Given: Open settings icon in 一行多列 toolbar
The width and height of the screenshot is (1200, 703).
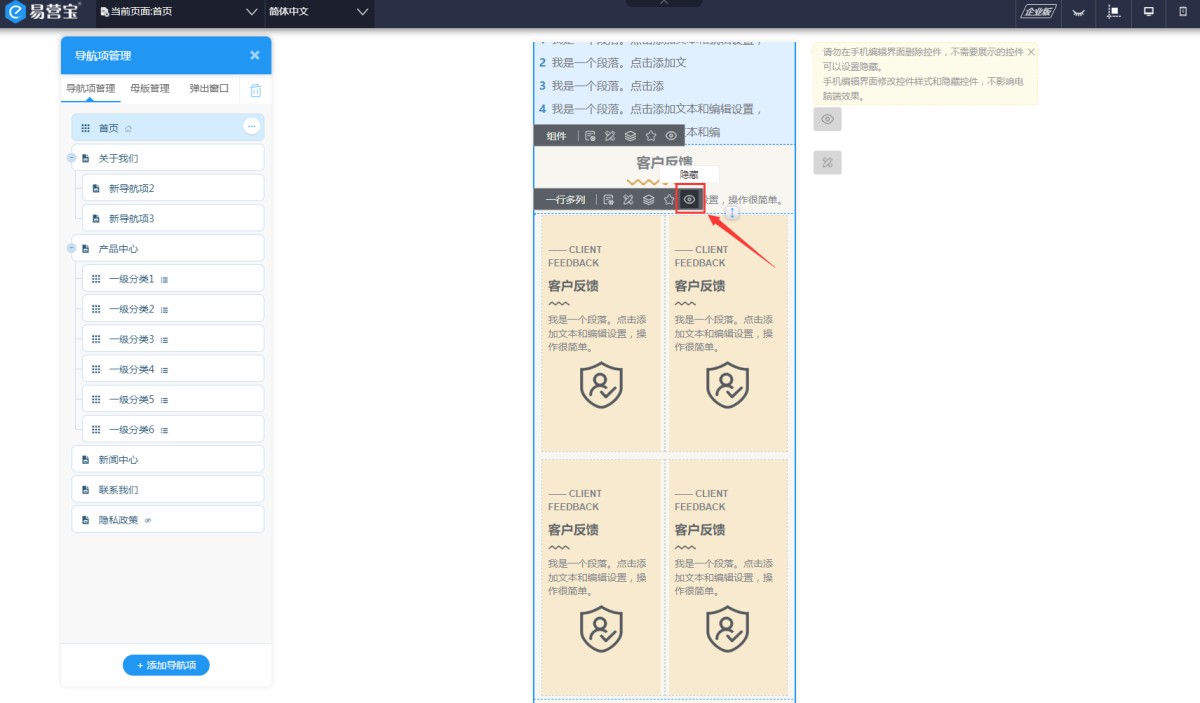Looking at the screenshot, I should pyautogui.click(x=608, y=200).
